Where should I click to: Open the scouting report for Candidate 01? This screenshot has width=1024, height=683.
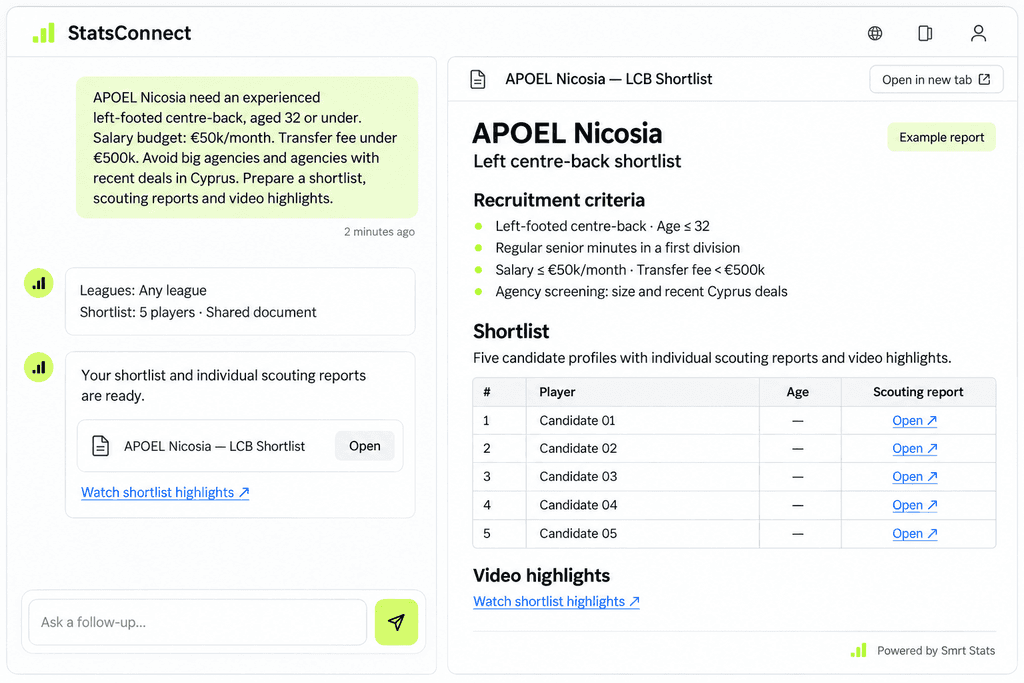(x=914, y=421)
